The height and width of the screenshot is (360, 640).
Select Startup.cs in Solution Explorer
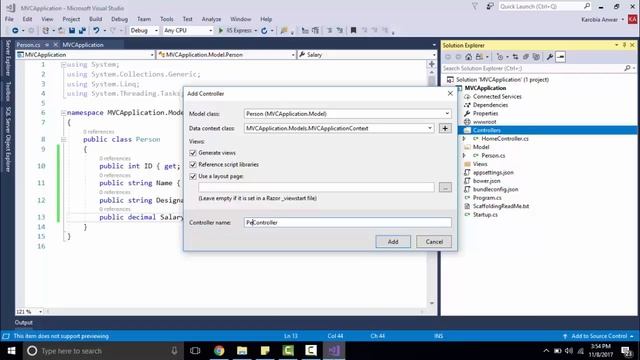click(485, 215)
